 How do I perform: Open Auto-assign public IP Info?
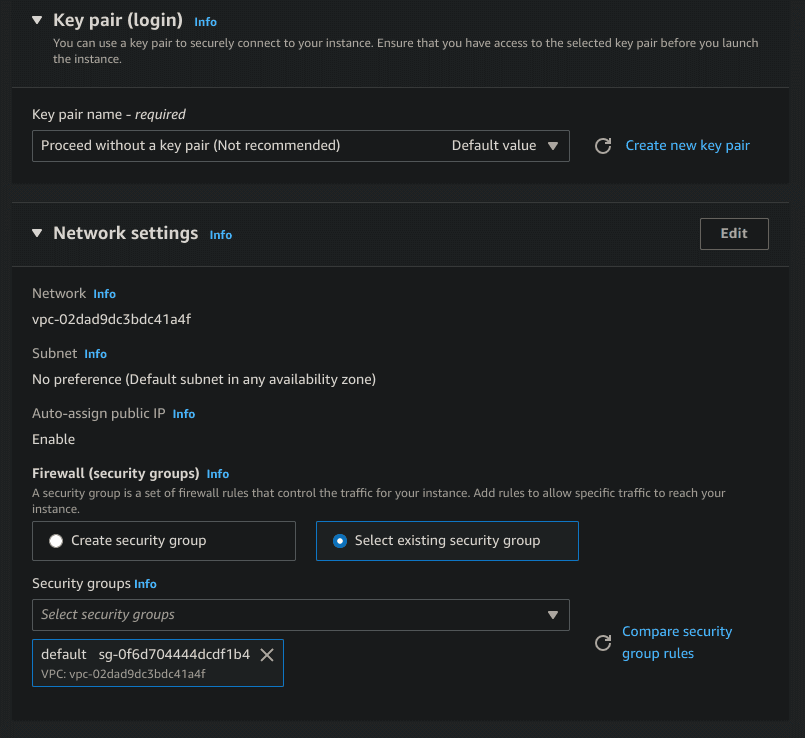point(183,413)
